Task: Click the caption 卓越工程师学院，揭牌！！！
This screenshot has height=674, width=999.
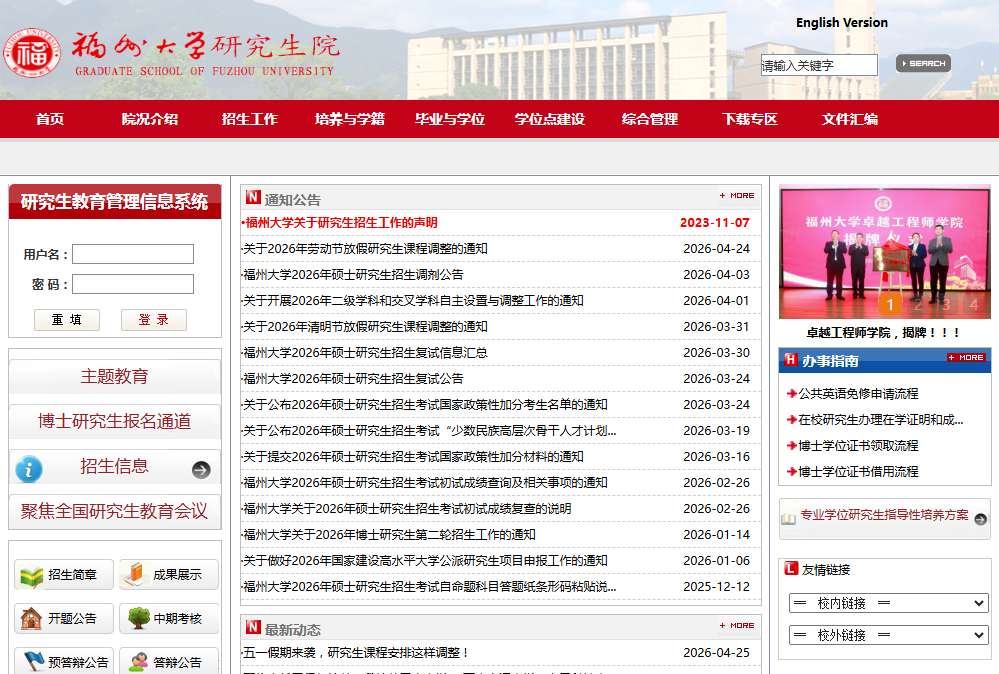Action: click(x=883, y=333)
